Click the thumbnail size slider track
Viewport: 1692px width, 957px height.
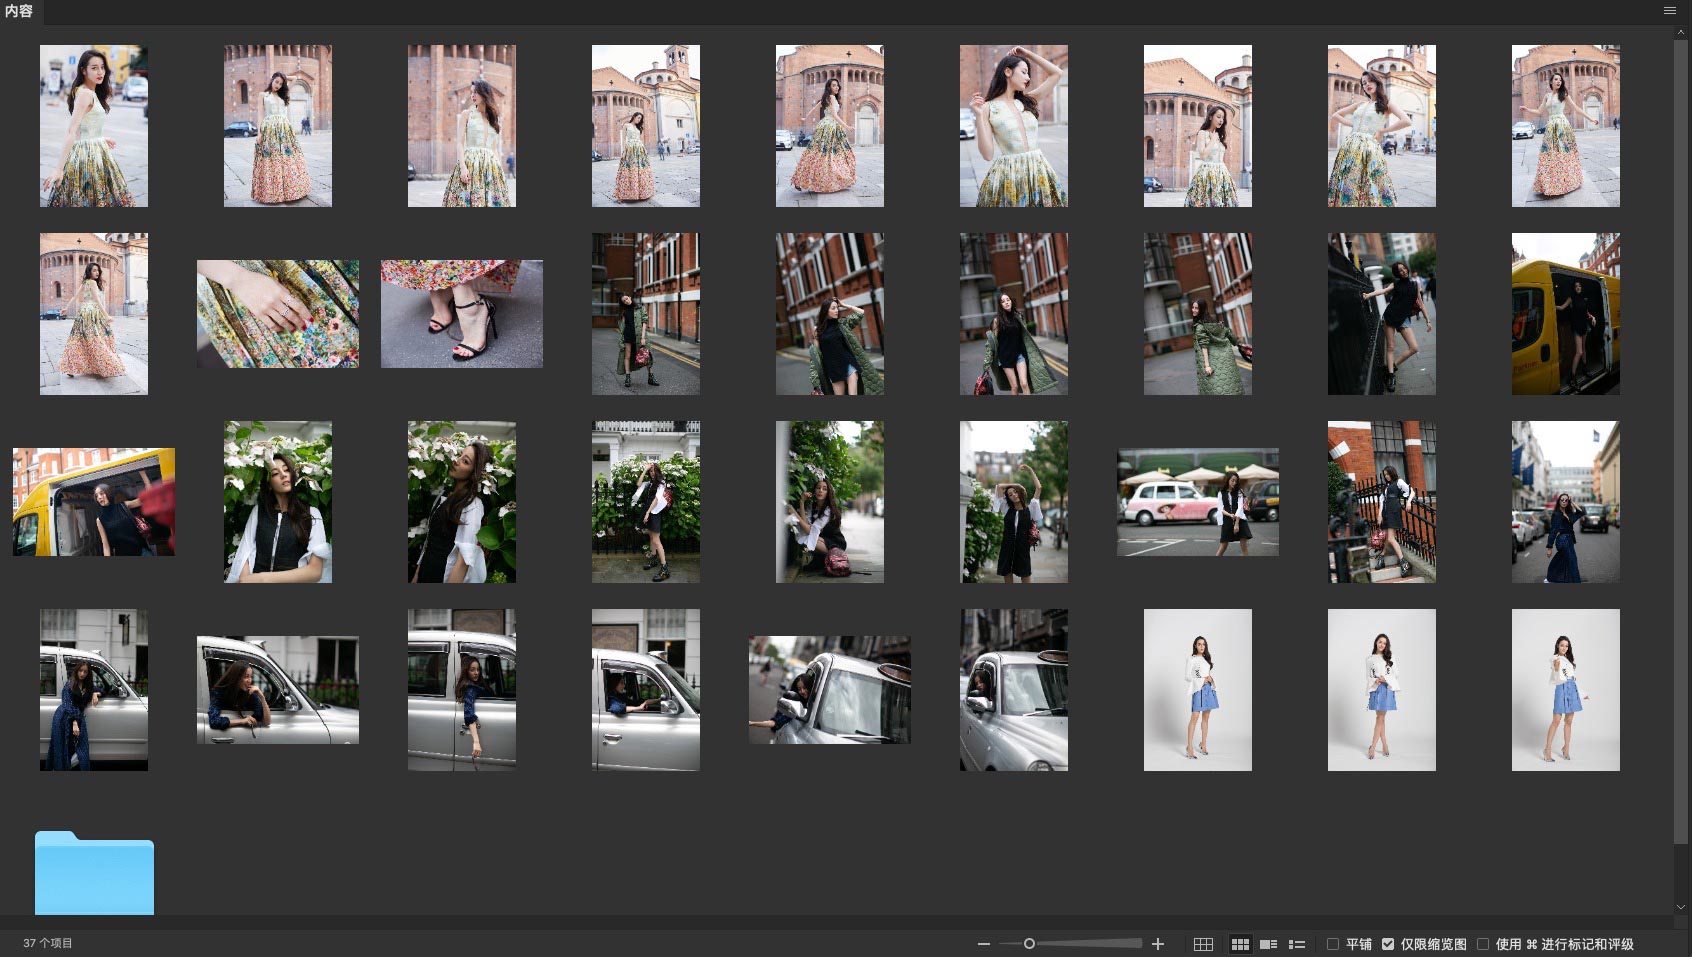coord(1090,944)
